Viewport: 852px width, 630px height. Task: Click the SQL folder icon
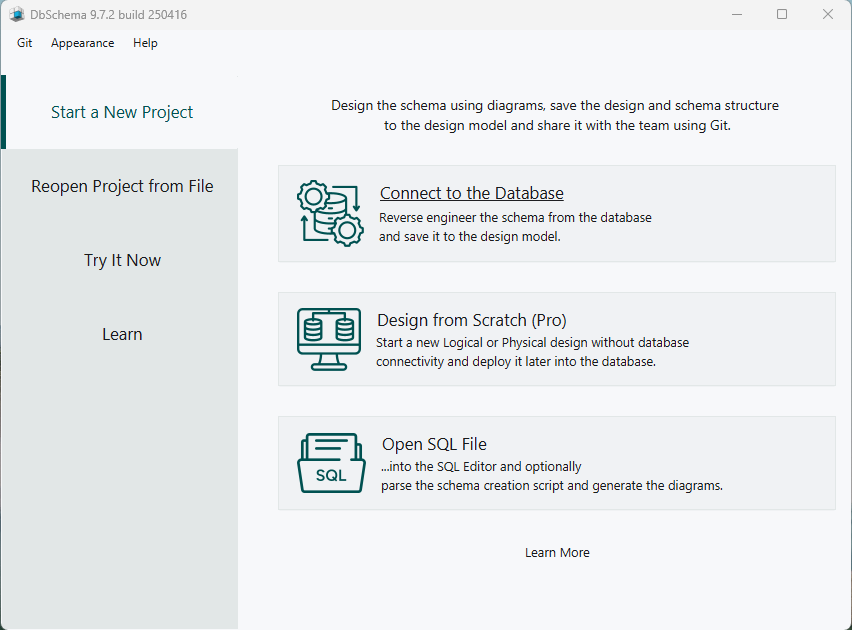pyautogui.click(x=331, y=463)
